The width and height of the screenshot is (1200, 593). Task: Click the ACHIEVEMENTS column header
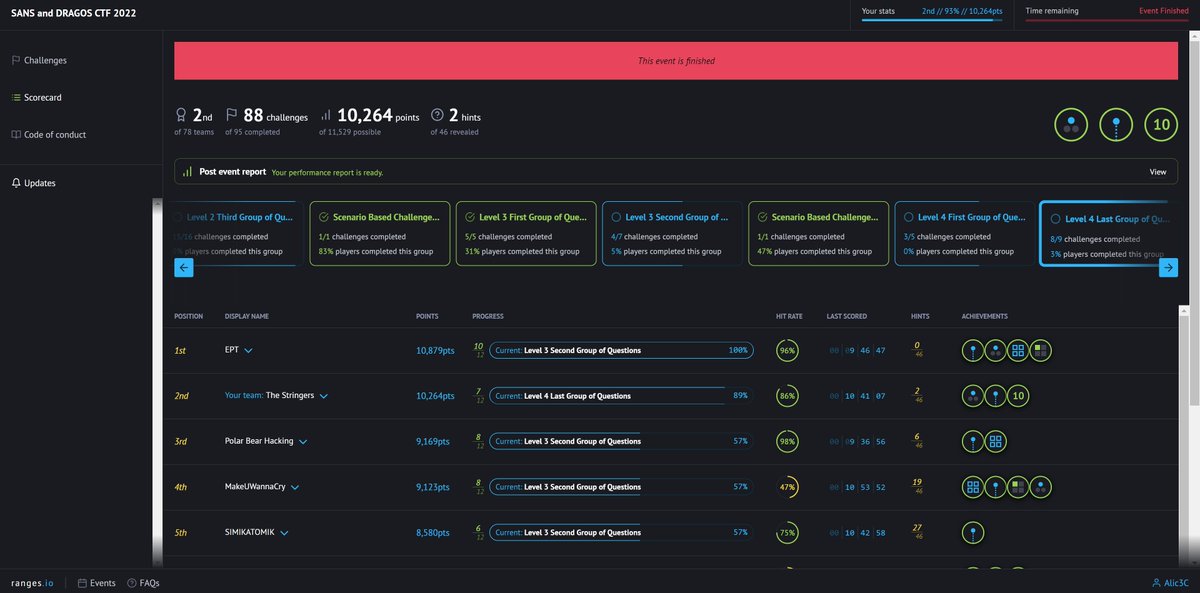coord(985,316)
